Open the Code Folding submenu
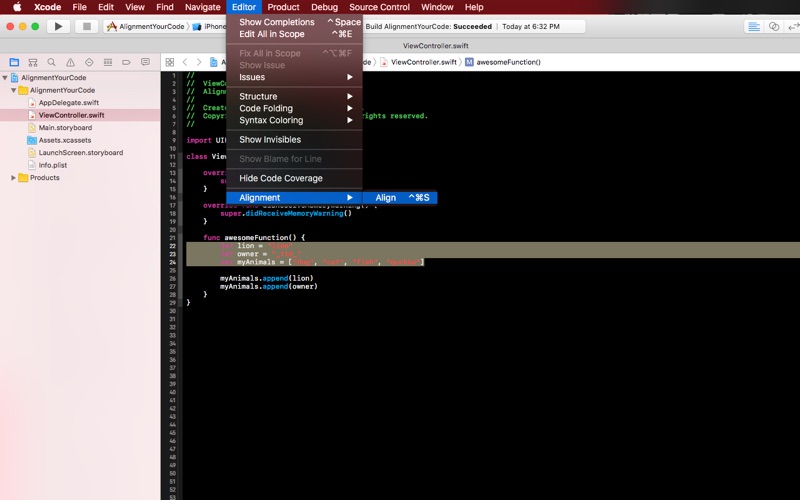This screenshot has width=800, height=500. click(x=294, y=108)
